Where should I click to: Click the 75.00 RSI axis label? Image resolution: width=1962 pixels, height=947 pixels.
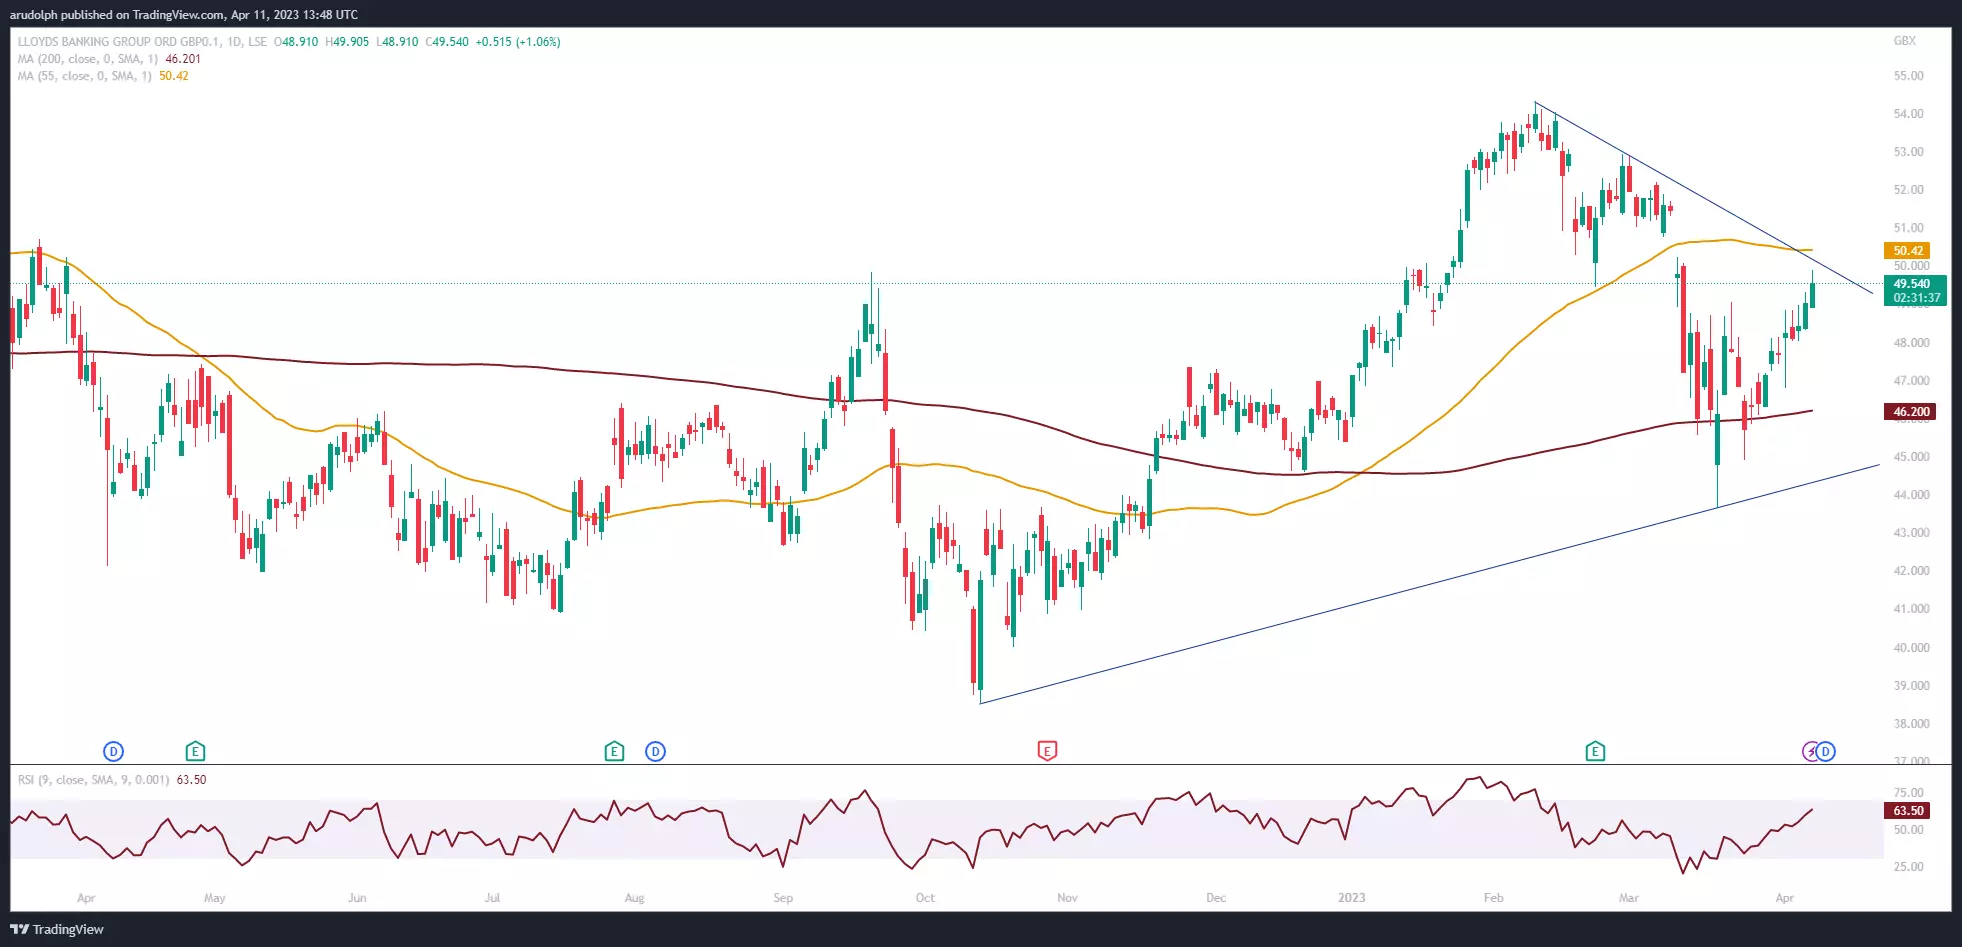(1908, 793)
